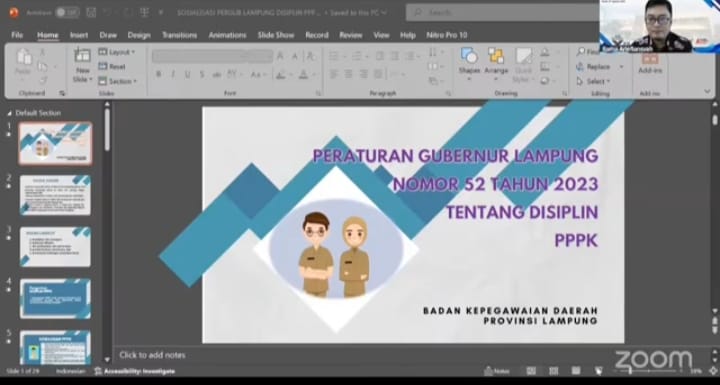Toggle Bold formatting

(x=158, y=74)
